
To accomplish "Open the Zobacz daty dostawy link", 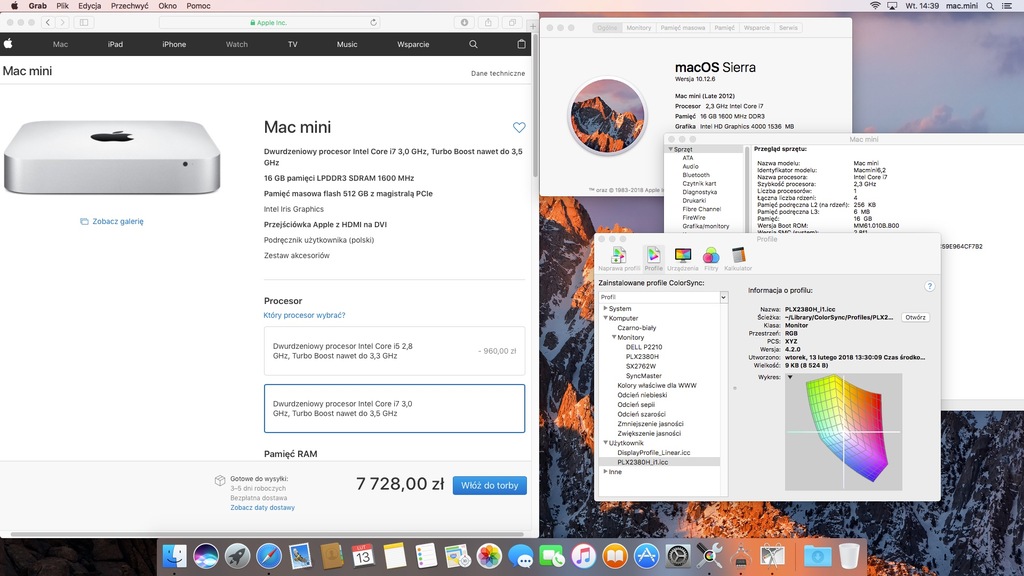I will [263, 507].
